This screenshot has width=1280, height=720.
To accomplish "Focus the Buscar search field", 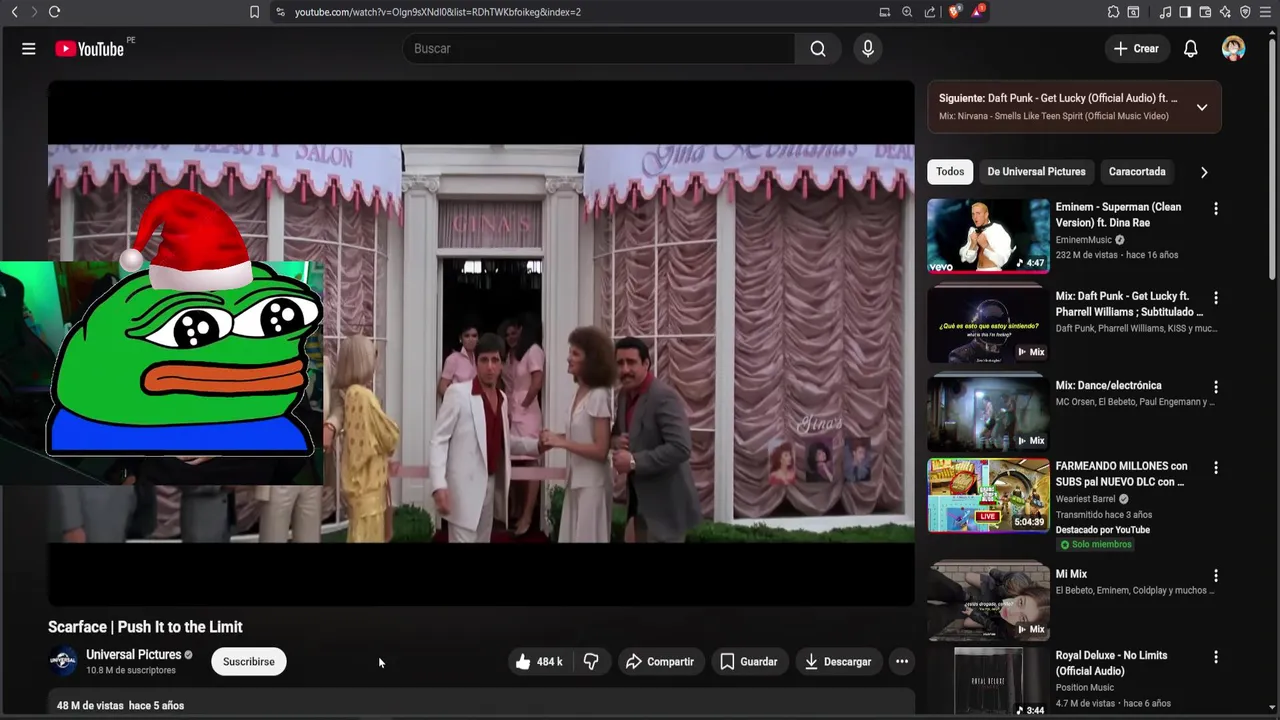I will 598,49.
